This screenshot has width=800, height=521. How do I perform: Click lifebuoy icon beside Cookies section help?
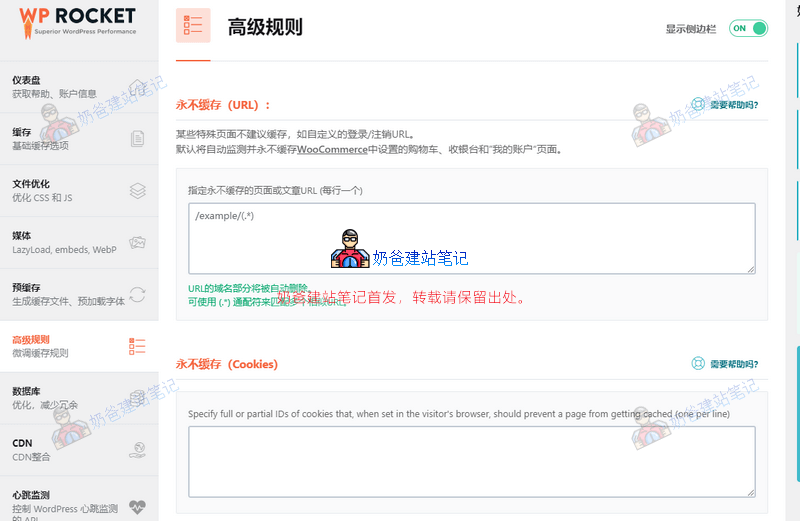(x=698, y=363)
